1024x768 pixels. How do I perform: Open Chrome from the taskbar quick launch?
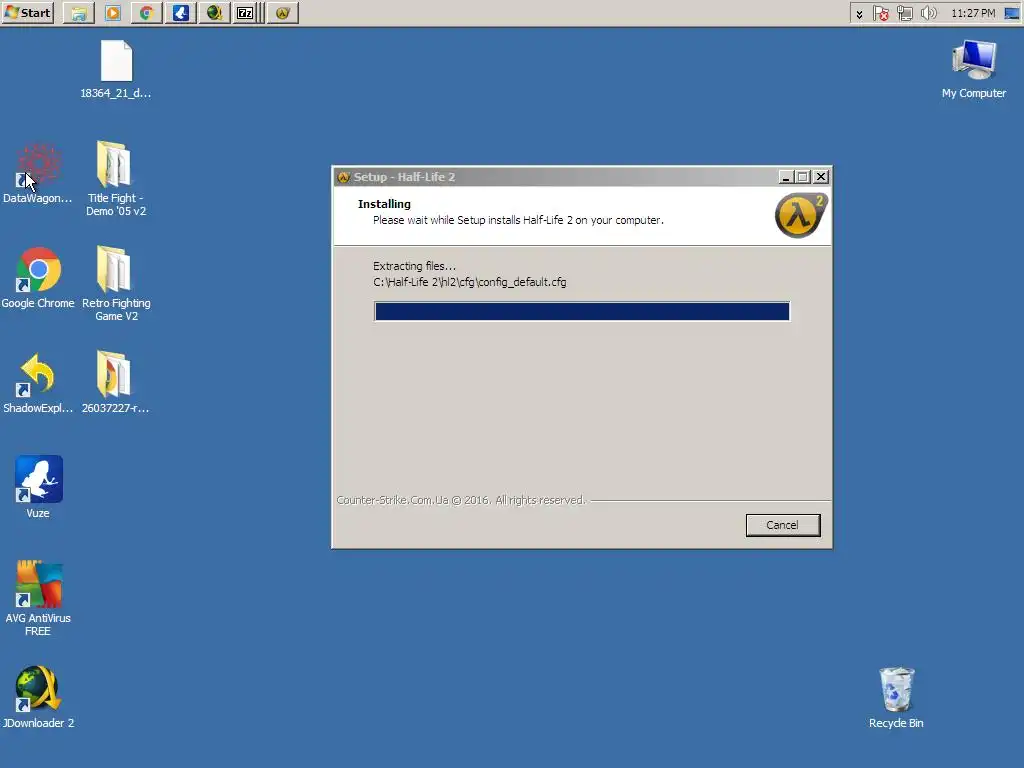point(146,13)
